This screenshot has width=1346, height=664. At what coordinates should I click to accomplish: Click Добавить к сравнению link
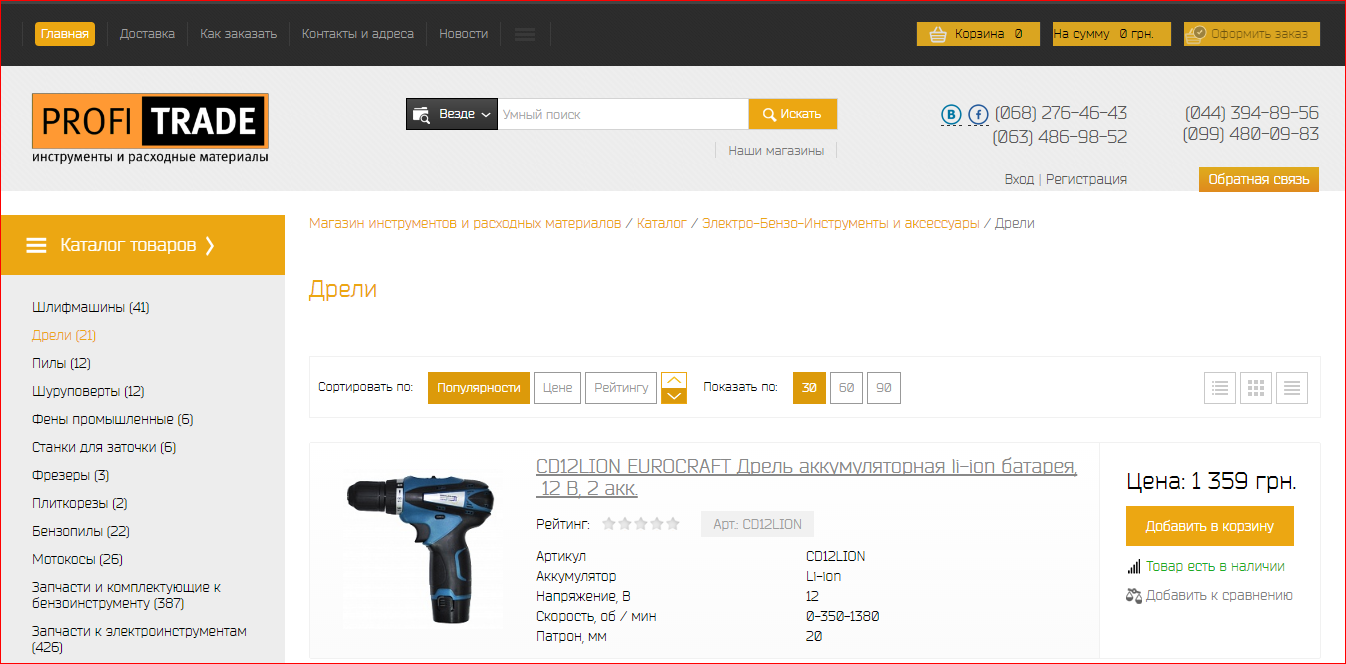point(1219,595)
